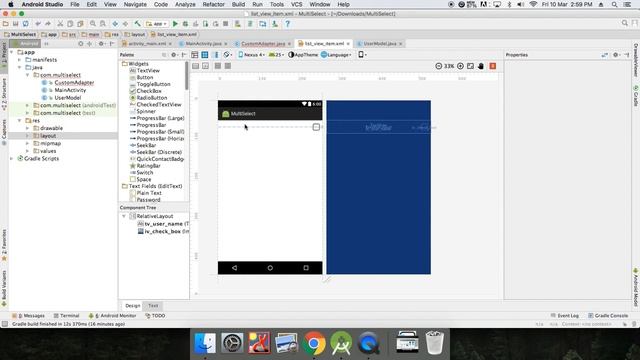Image resolution: width=640 pixels, height=360 pixels.
Task: Open the API 23 version dropdown
Action: pyautogui.click(x=276, y=55)
